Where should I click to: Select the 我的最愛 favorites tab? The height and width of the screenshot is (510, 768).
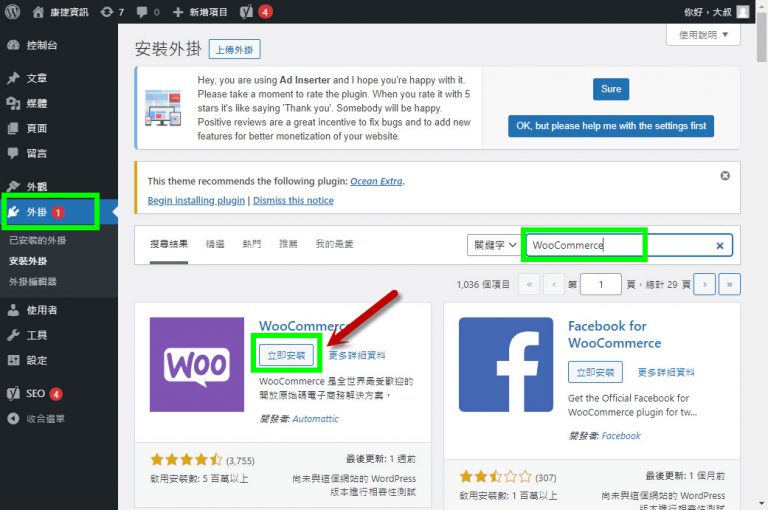pos(334,244)
